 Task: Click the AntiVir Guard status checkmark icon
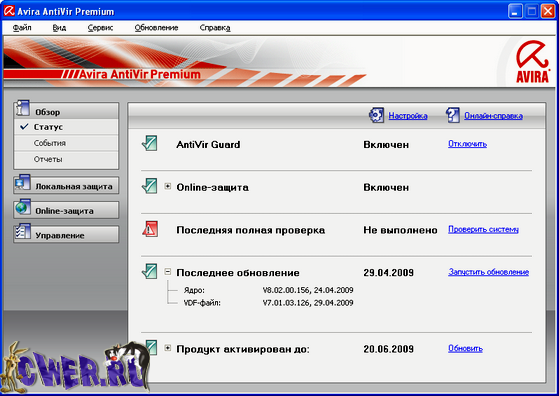click(149, 143)
